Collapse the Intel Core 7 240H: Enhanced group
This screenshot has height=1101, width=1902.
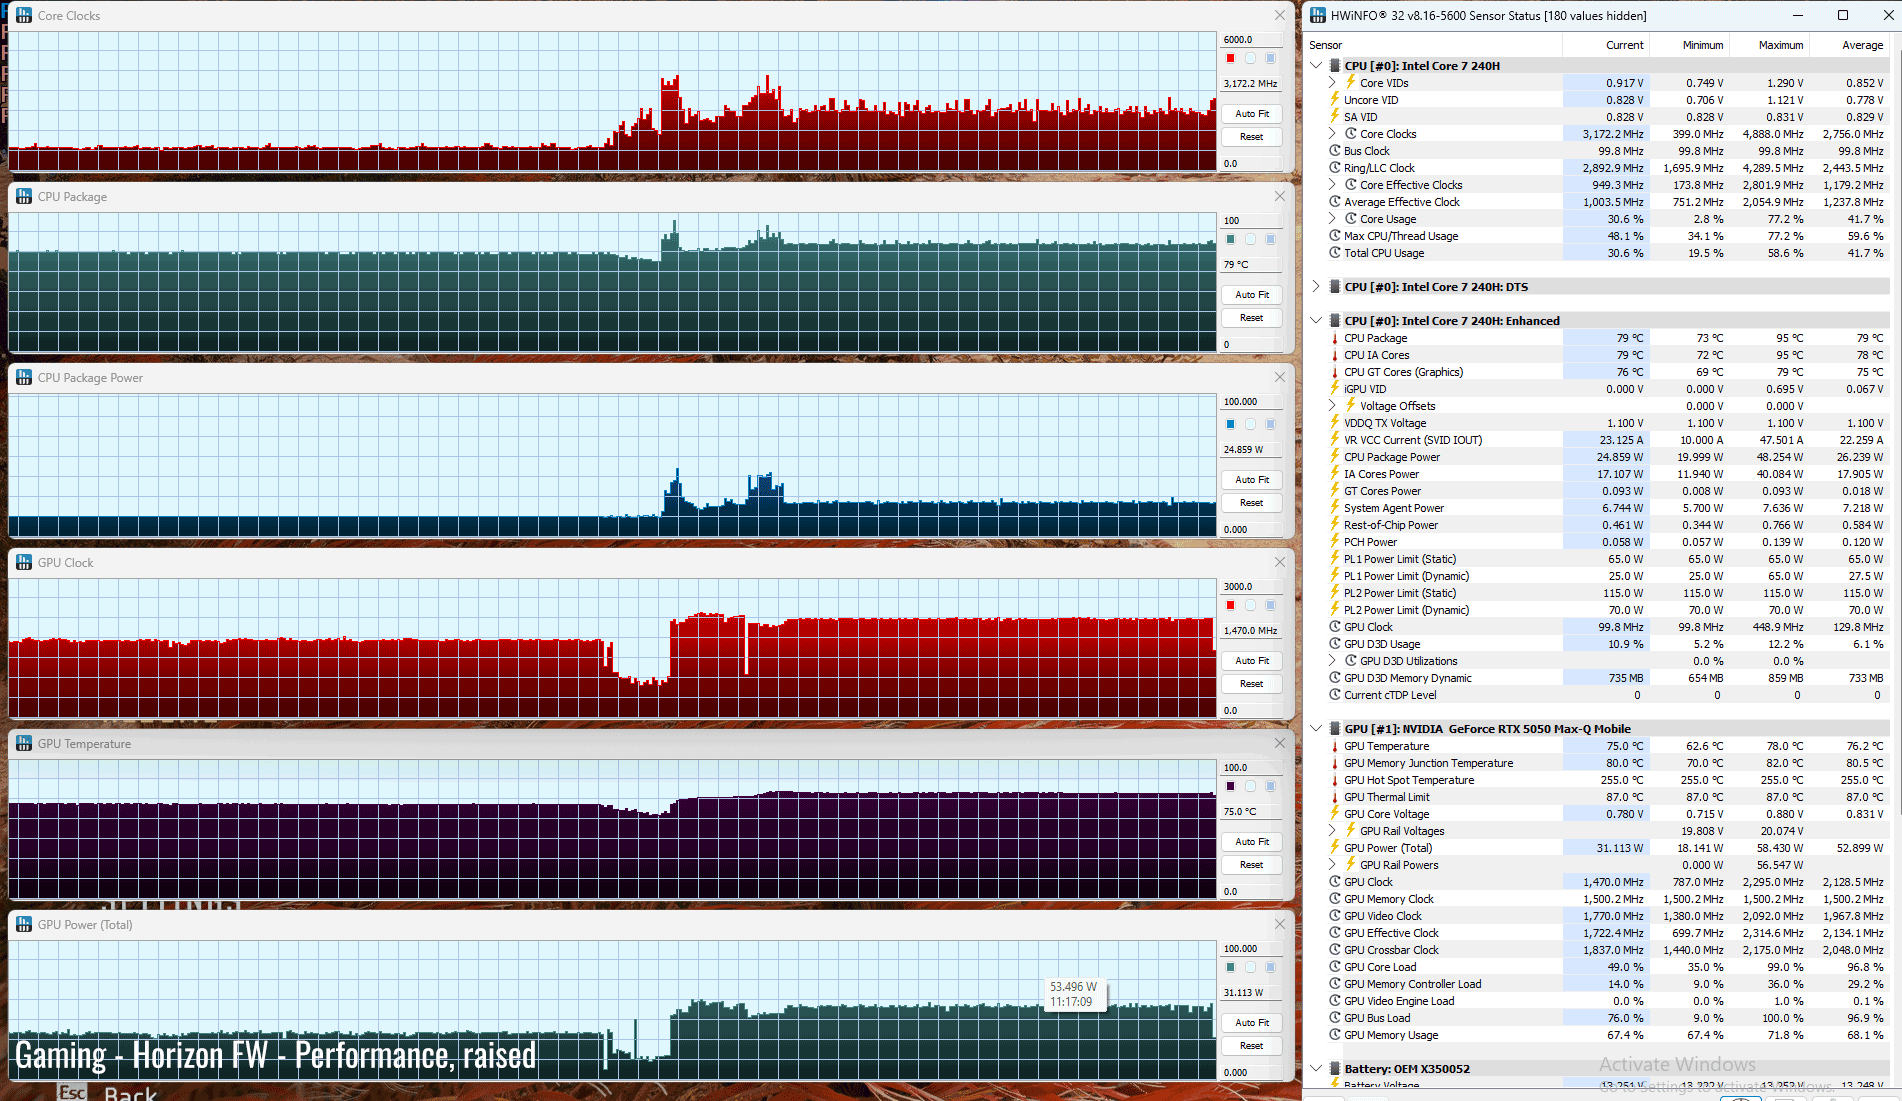[x=1316, y=320]
